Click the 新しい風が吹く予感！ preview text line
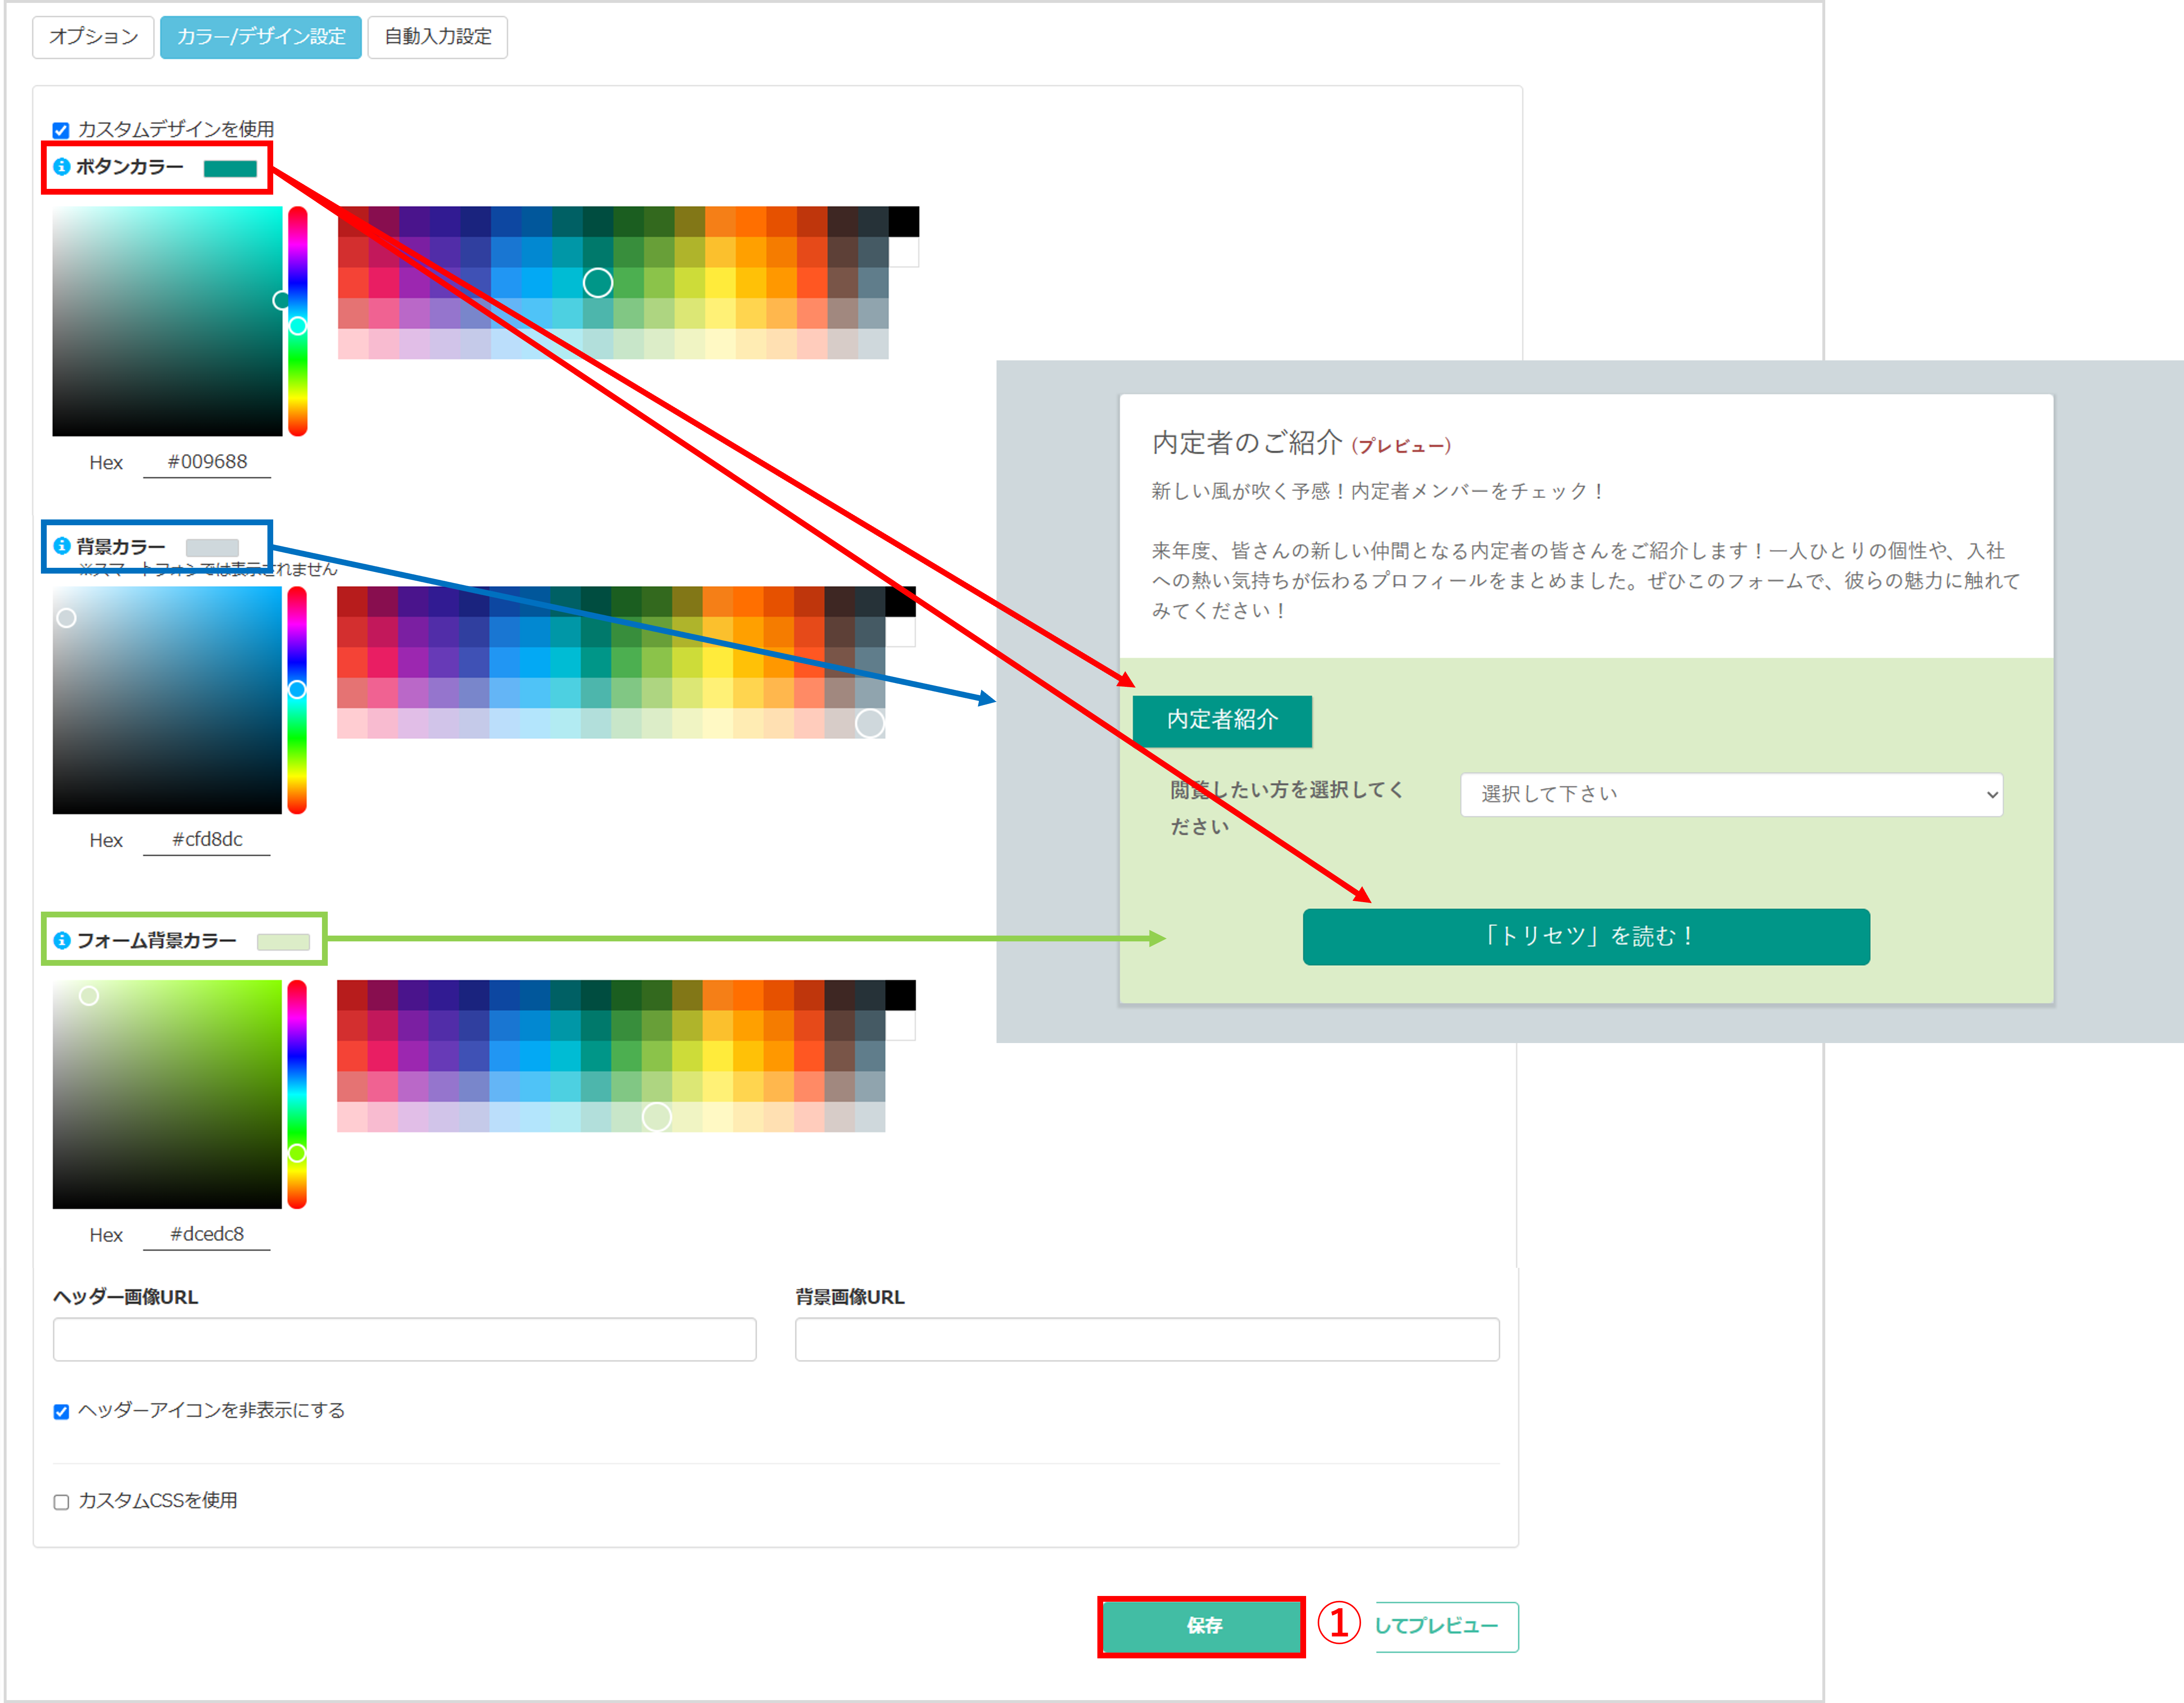 [1379, 491]
